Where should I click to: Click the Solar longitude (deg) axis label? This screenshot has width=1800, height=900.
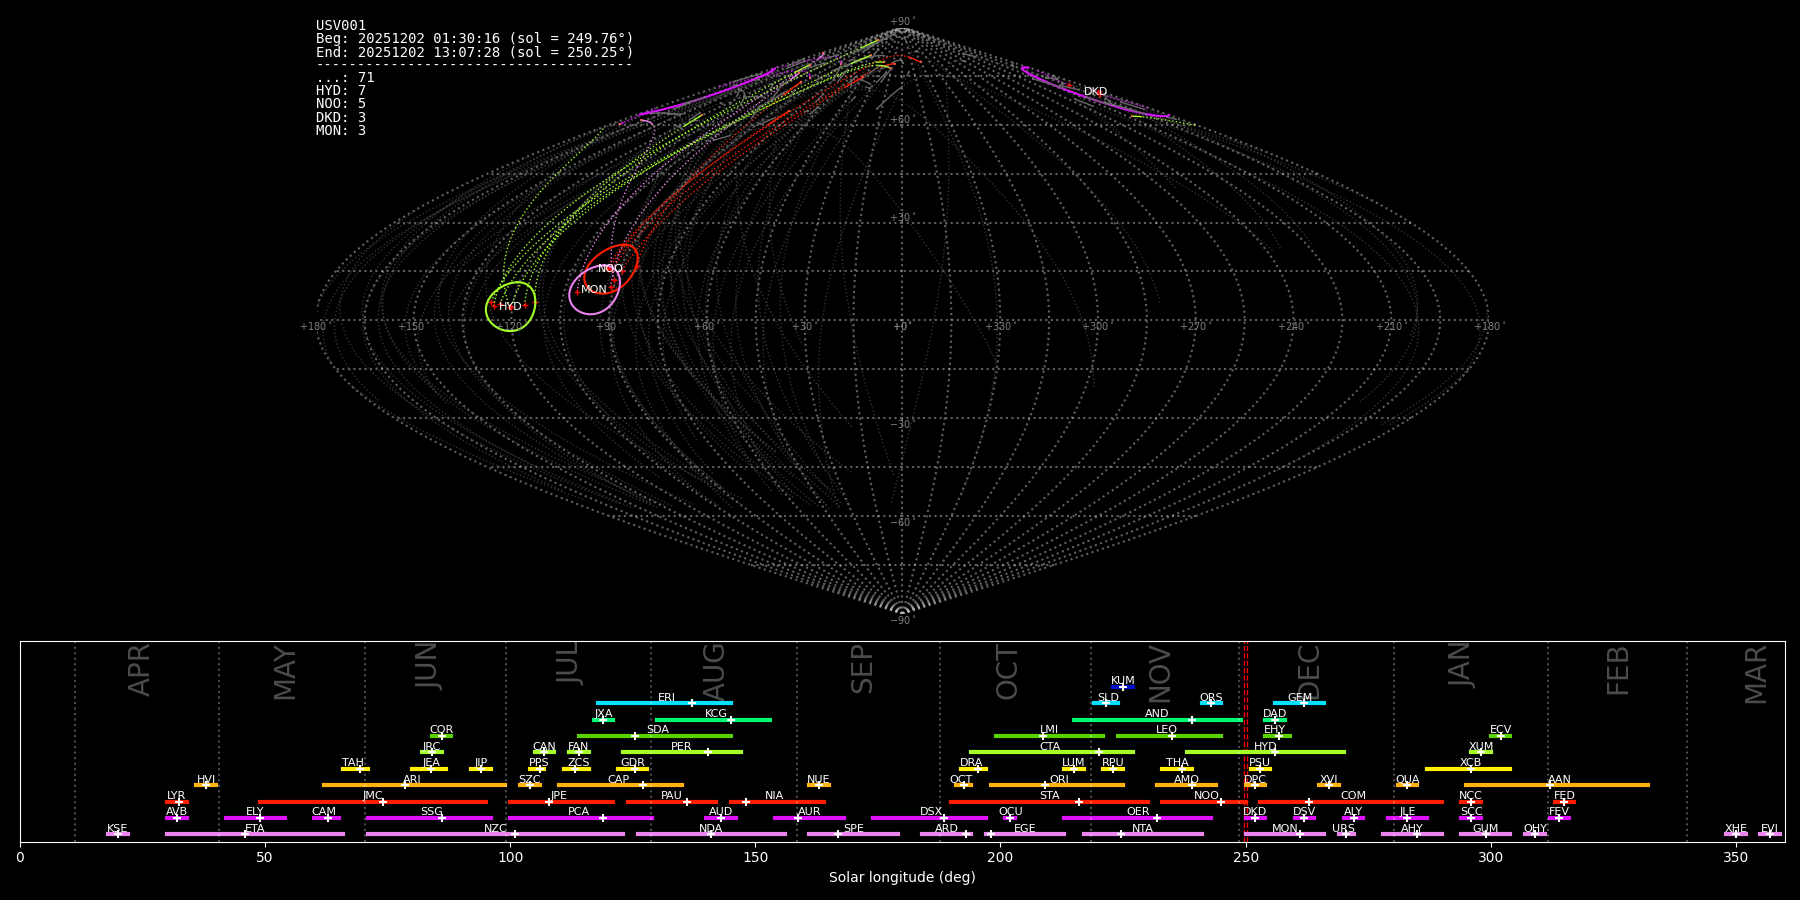[x=902, y=878]
